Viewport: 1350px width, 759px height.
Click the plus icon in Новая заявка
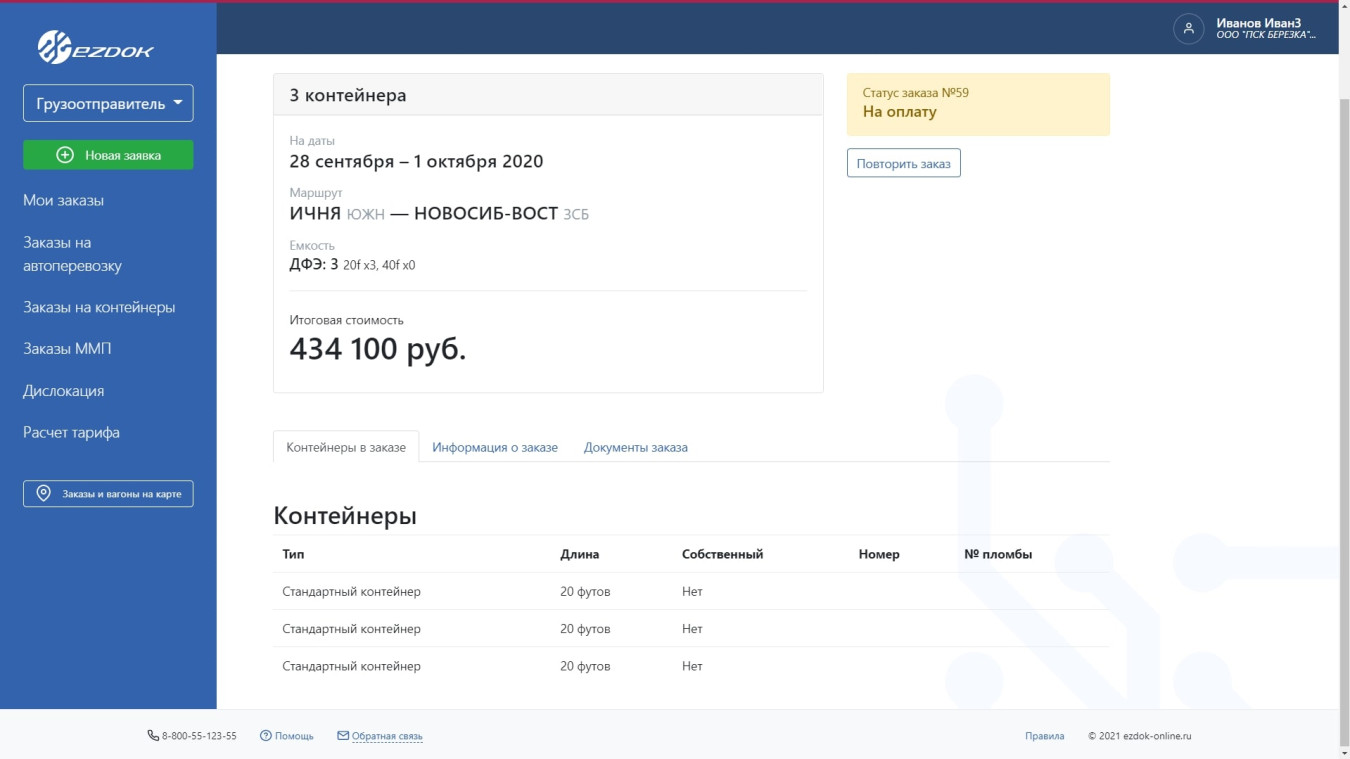point(65,155)
